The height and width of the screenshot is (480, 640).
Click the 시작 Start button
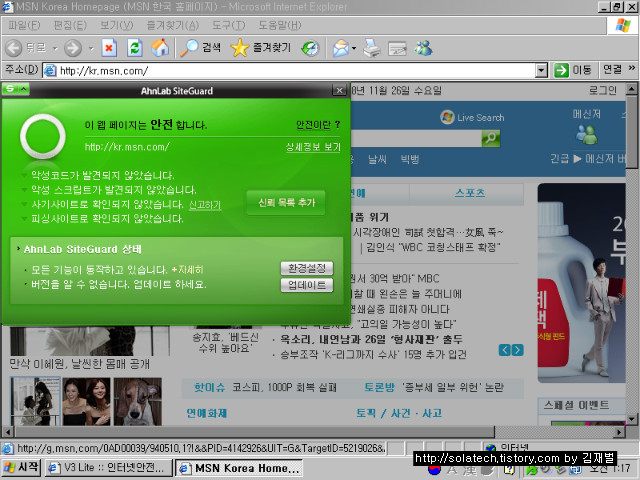pos(21,467)
